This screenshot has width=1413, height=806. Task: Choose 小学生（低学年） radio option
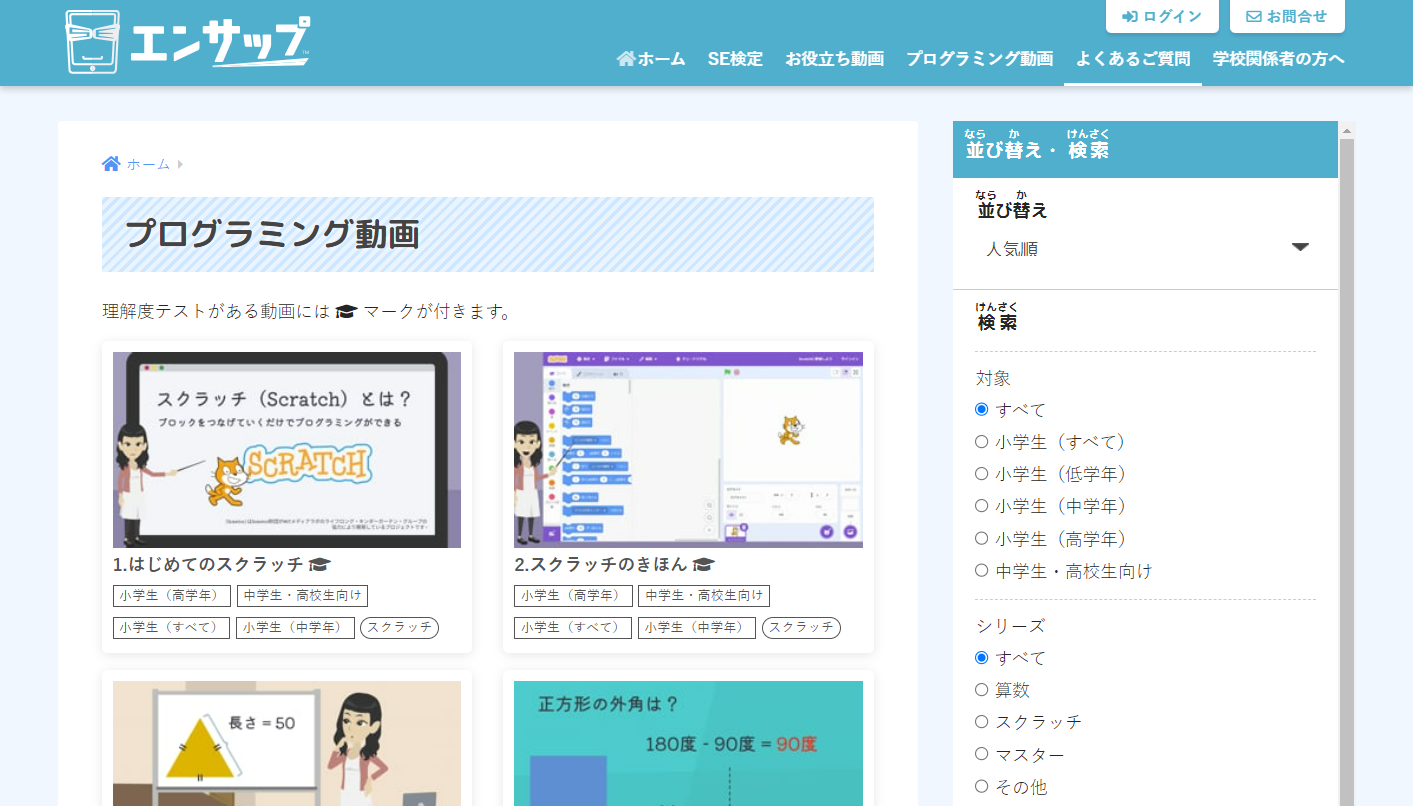coord(982,473)
